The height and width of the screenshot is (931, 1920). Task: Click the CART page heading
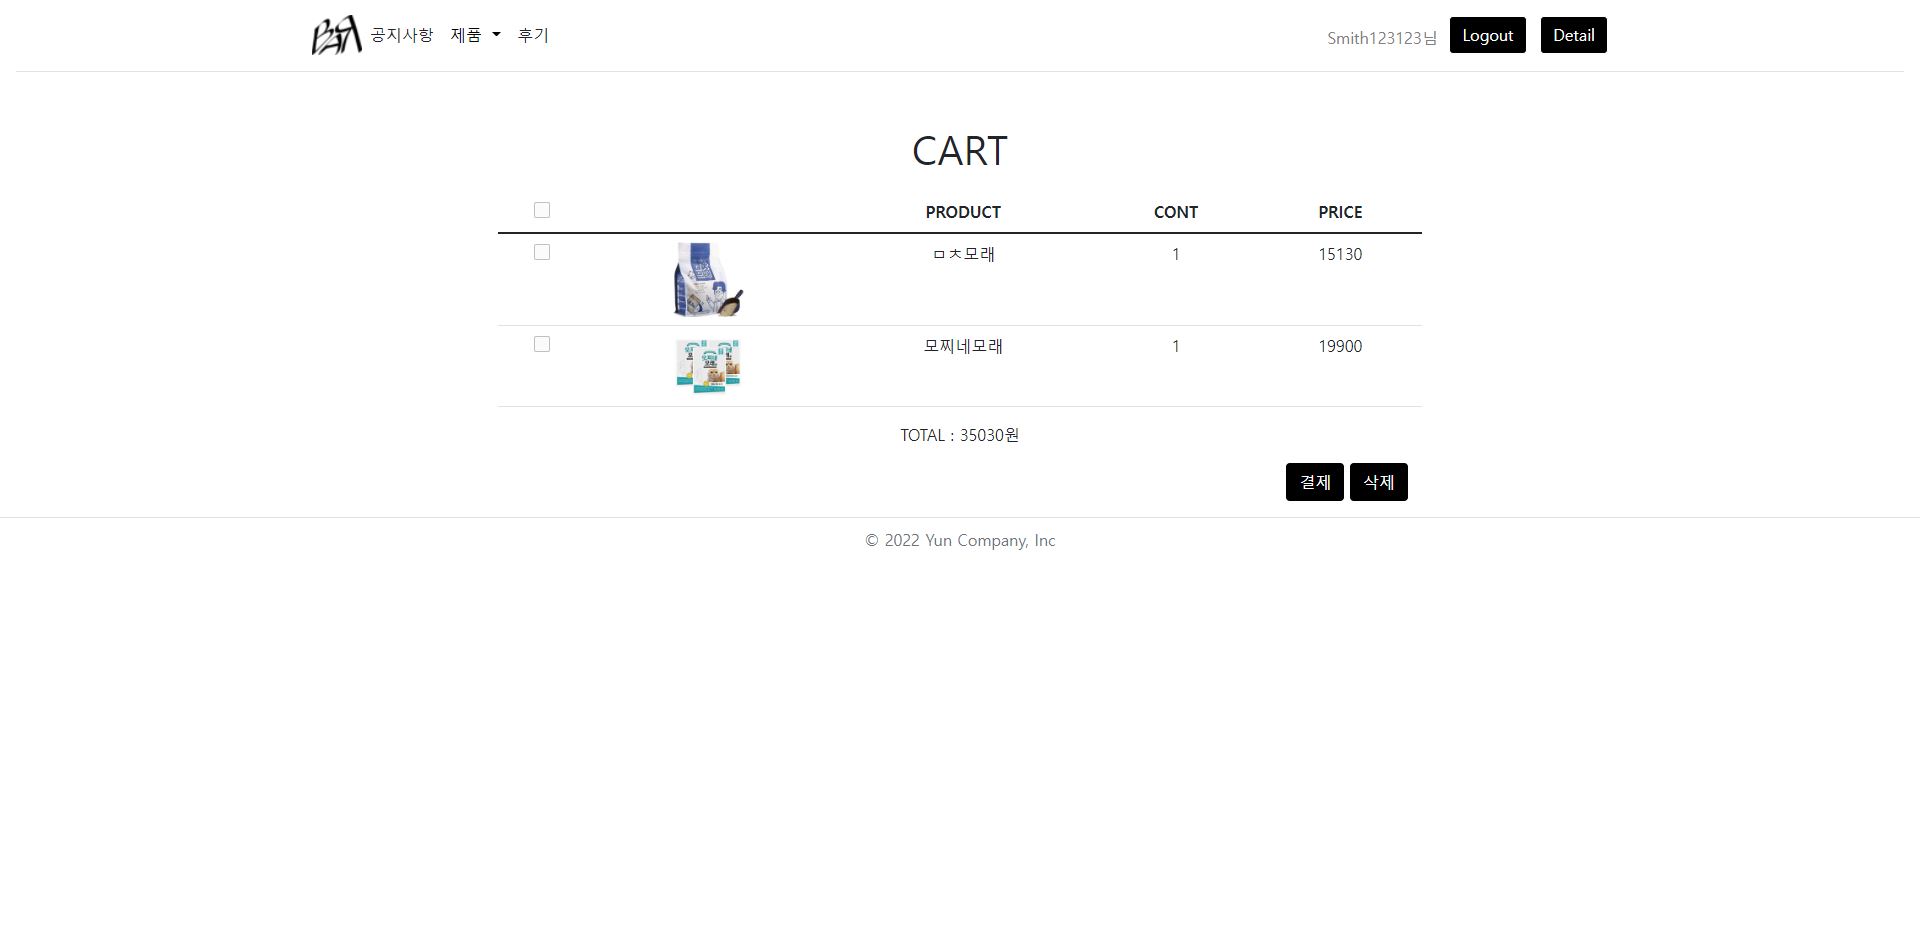click(x=959, y=151)
